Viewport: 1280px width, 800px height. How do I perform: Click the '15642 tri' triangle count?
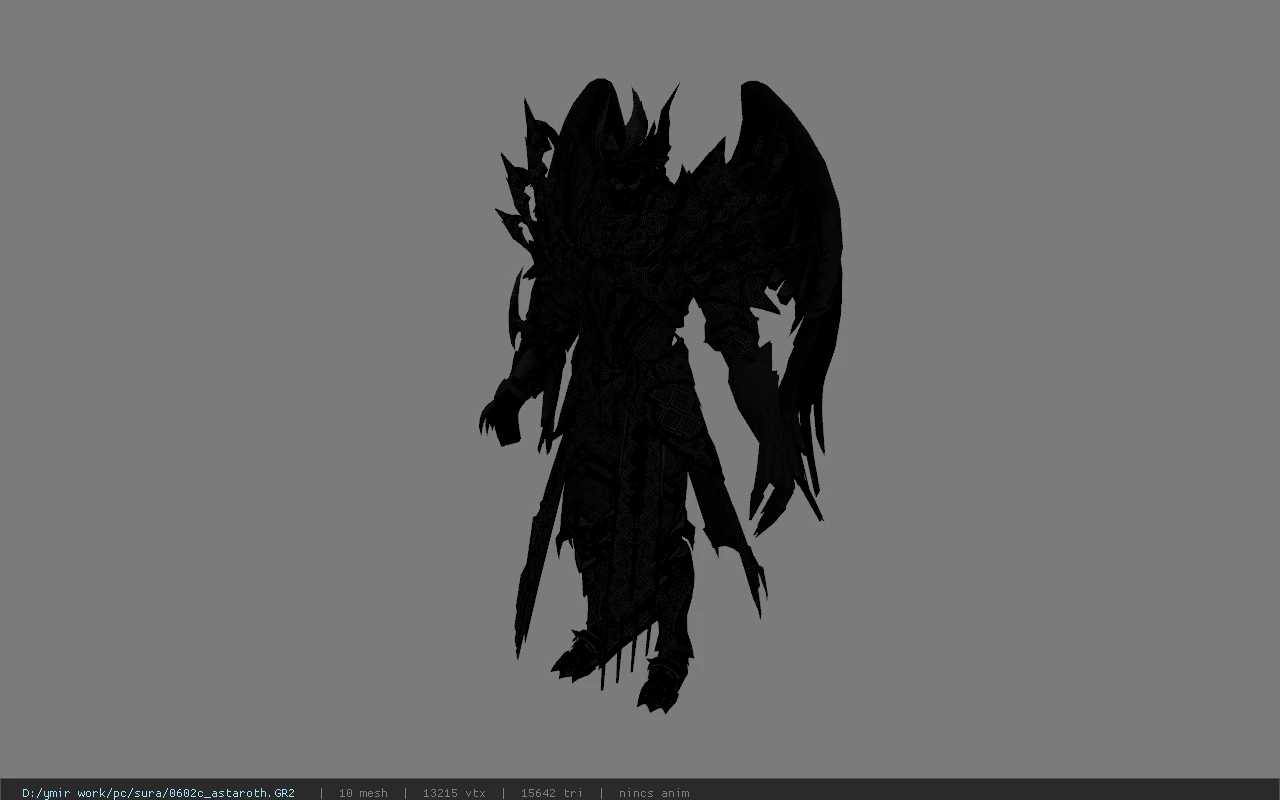(551, 793)
